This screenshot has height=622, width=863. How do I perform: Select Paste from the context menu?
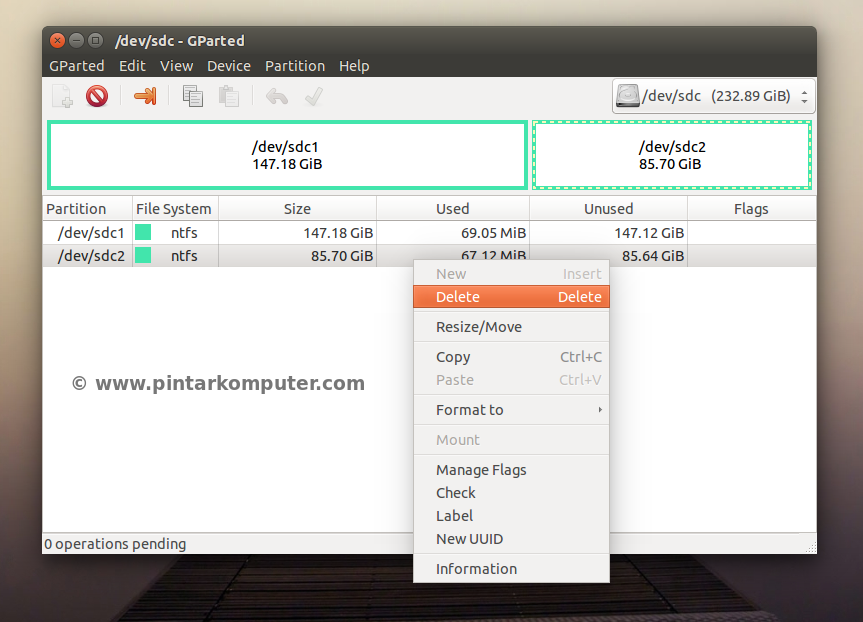tap(511, 380)
